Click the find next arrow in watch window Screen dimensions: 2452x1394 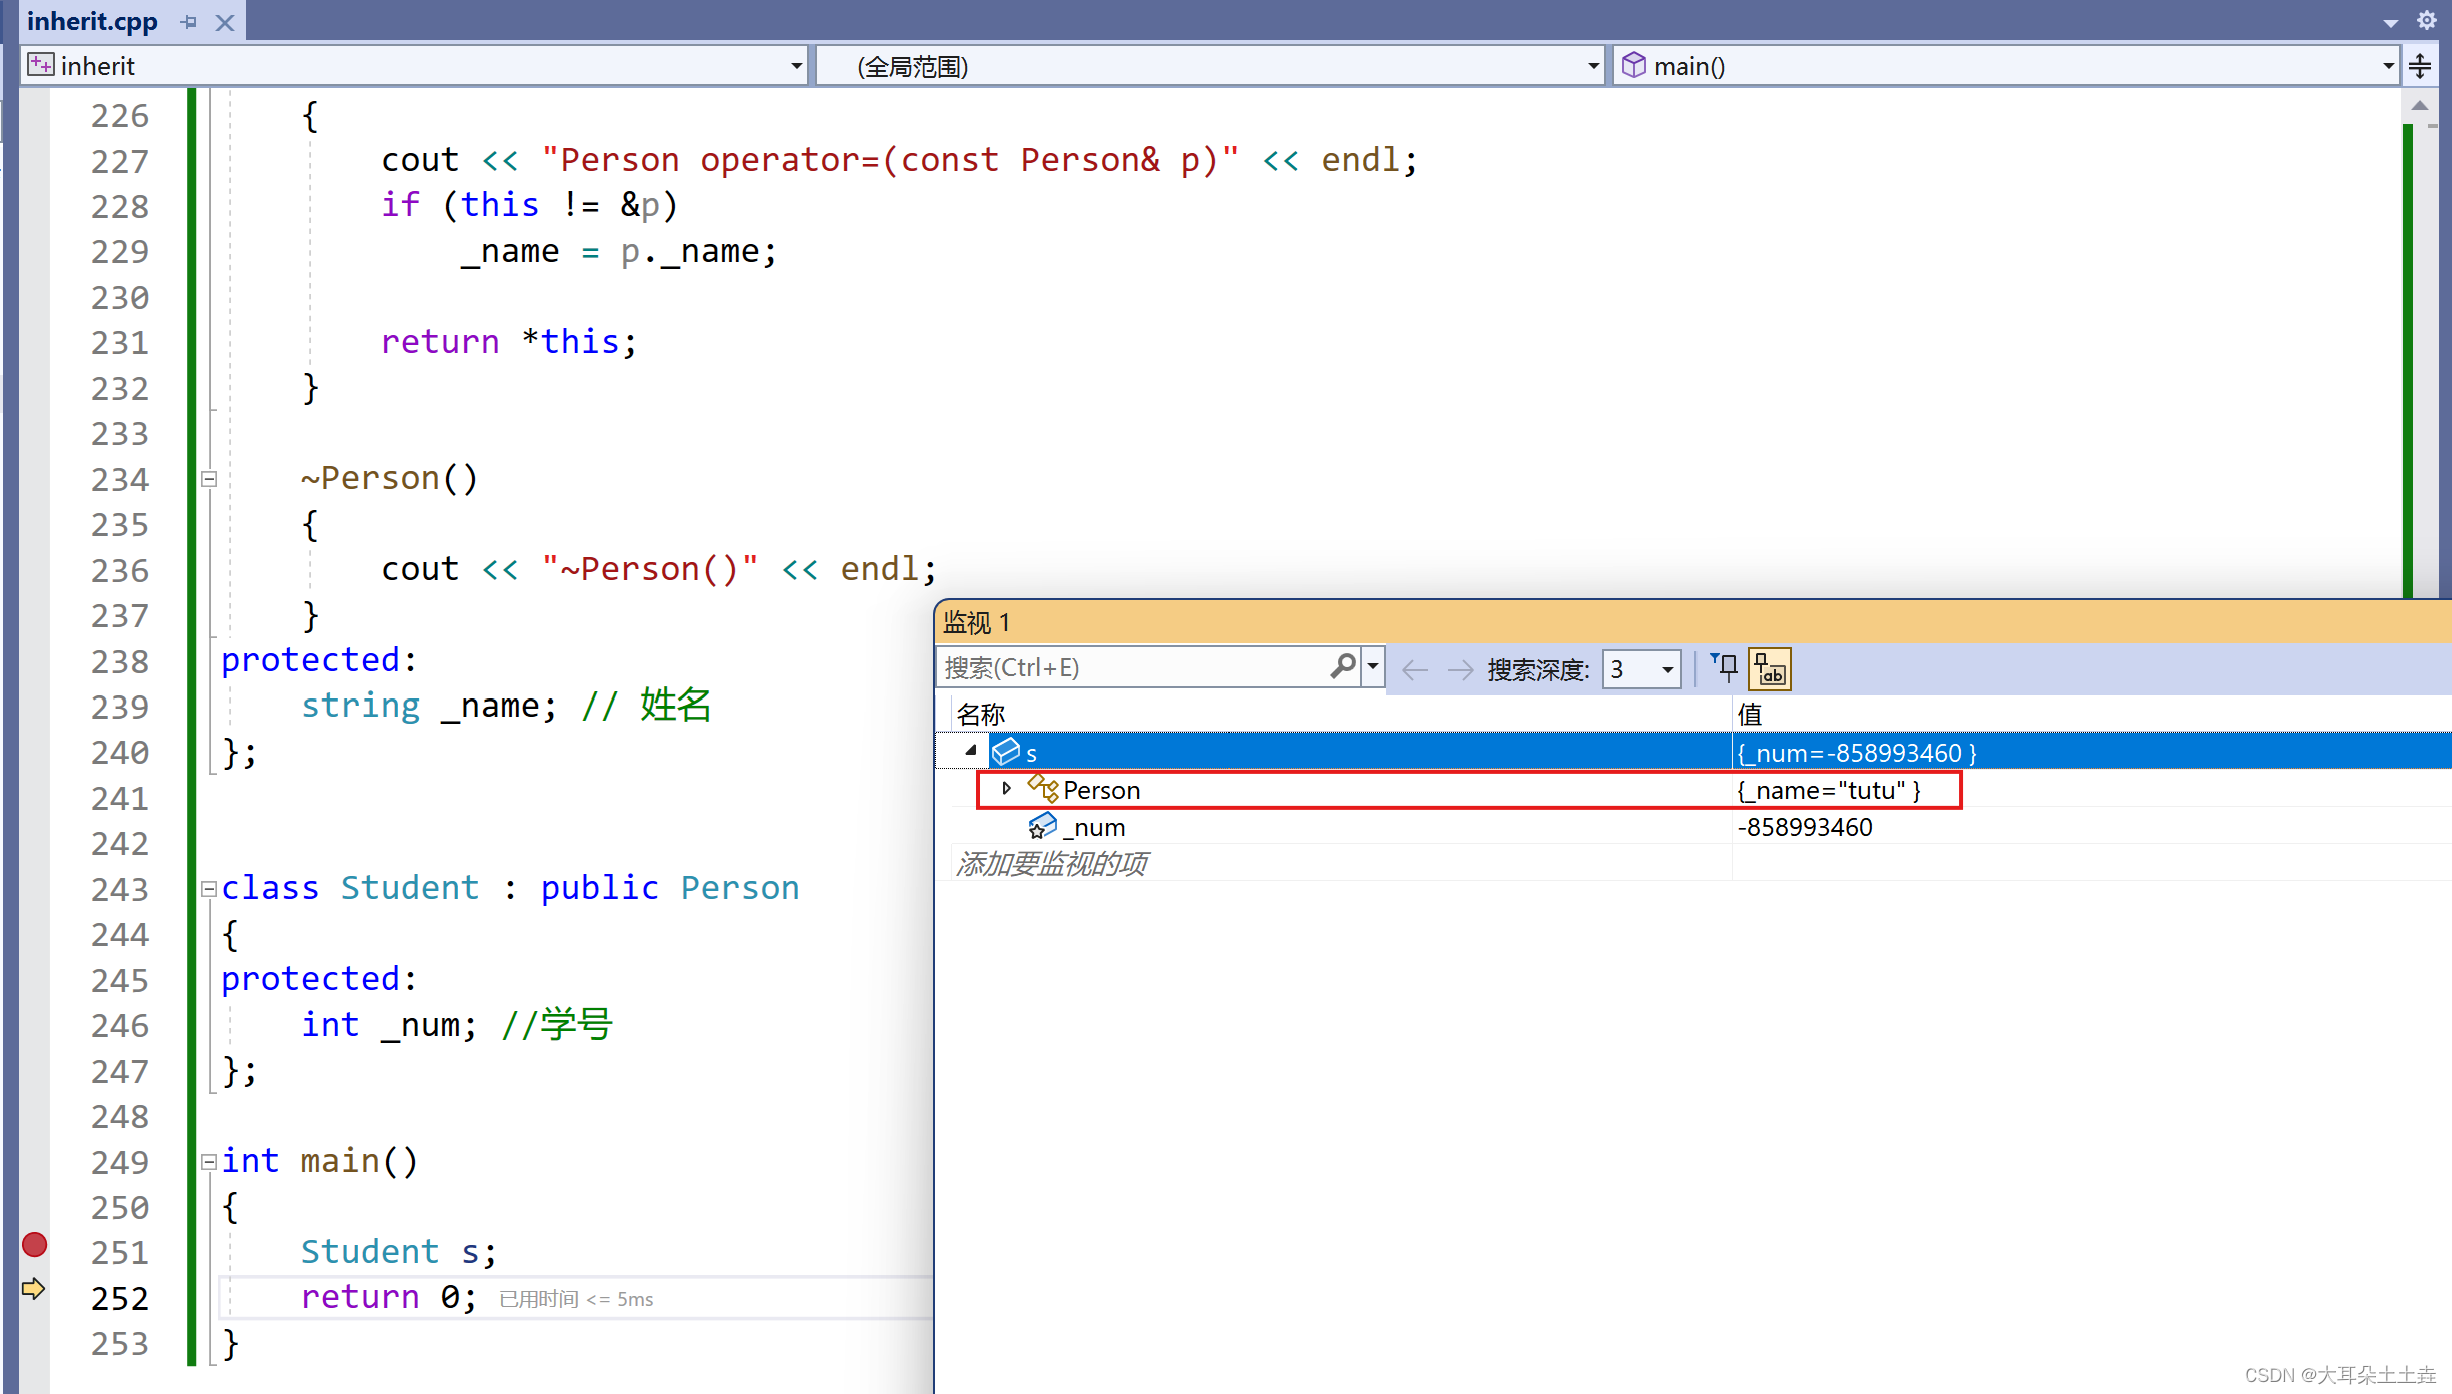1460,669
